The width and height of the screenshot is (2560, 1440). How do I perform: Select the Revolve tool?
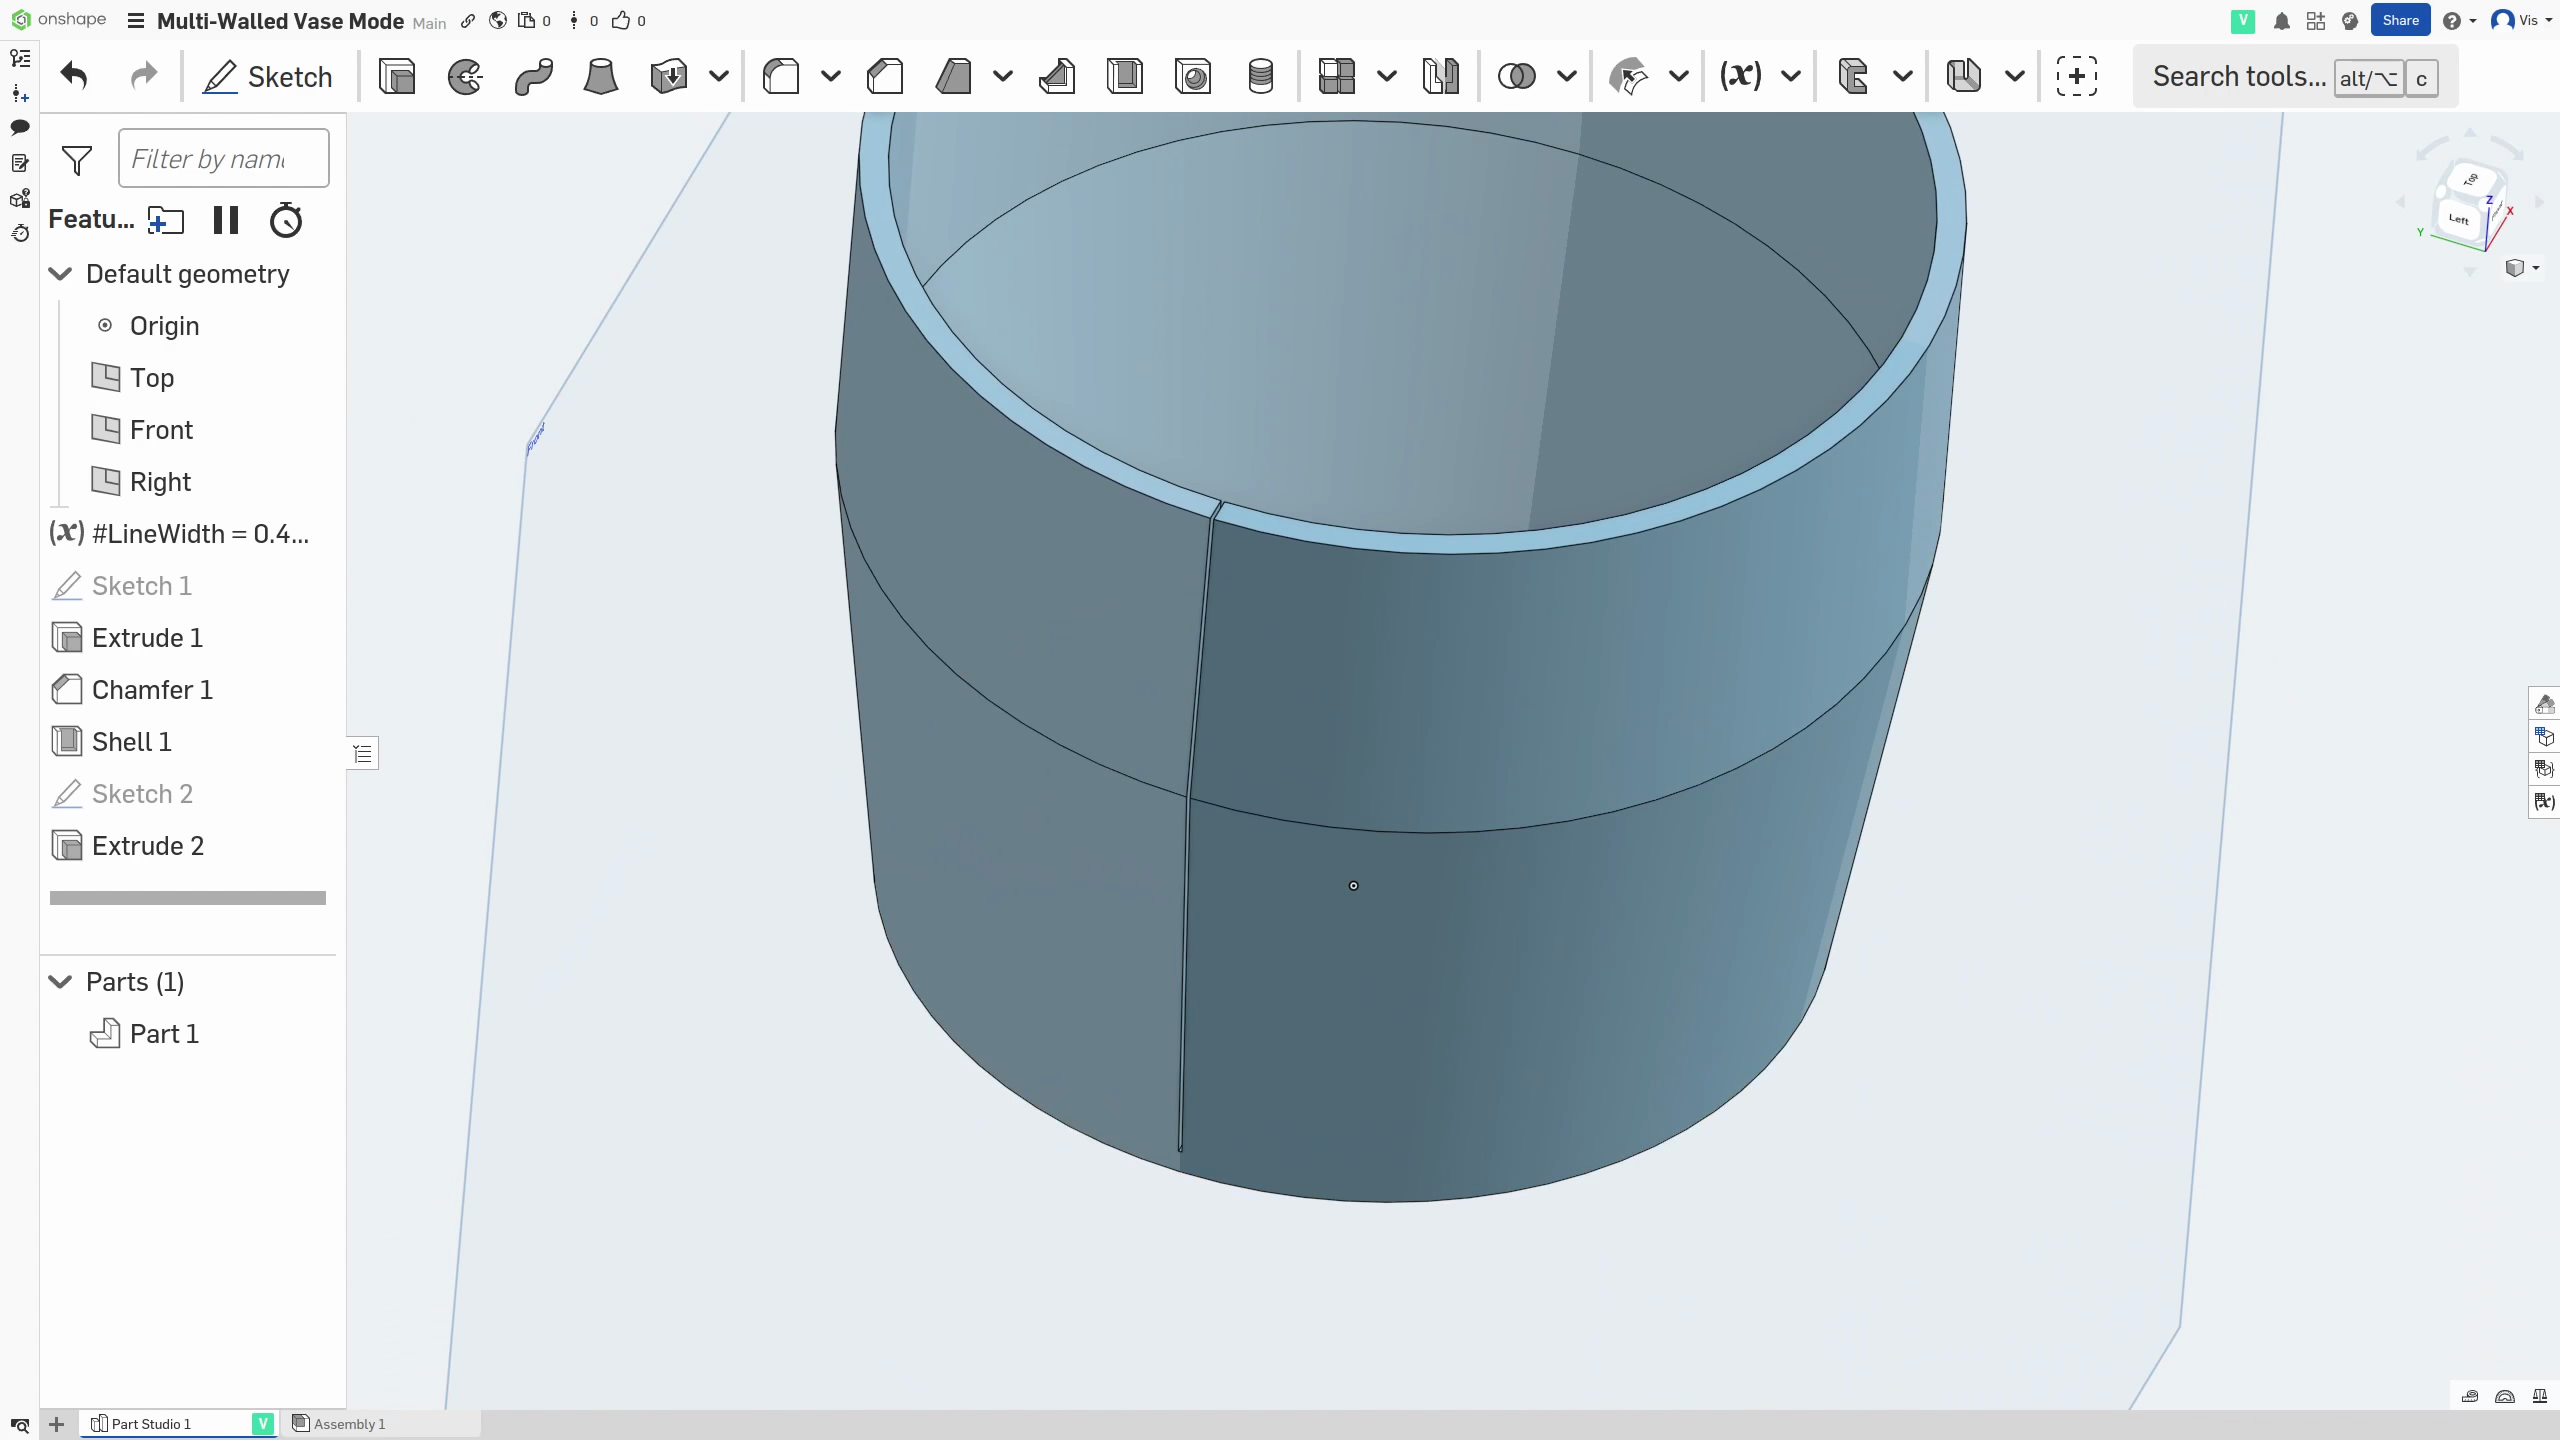[465, 76]
